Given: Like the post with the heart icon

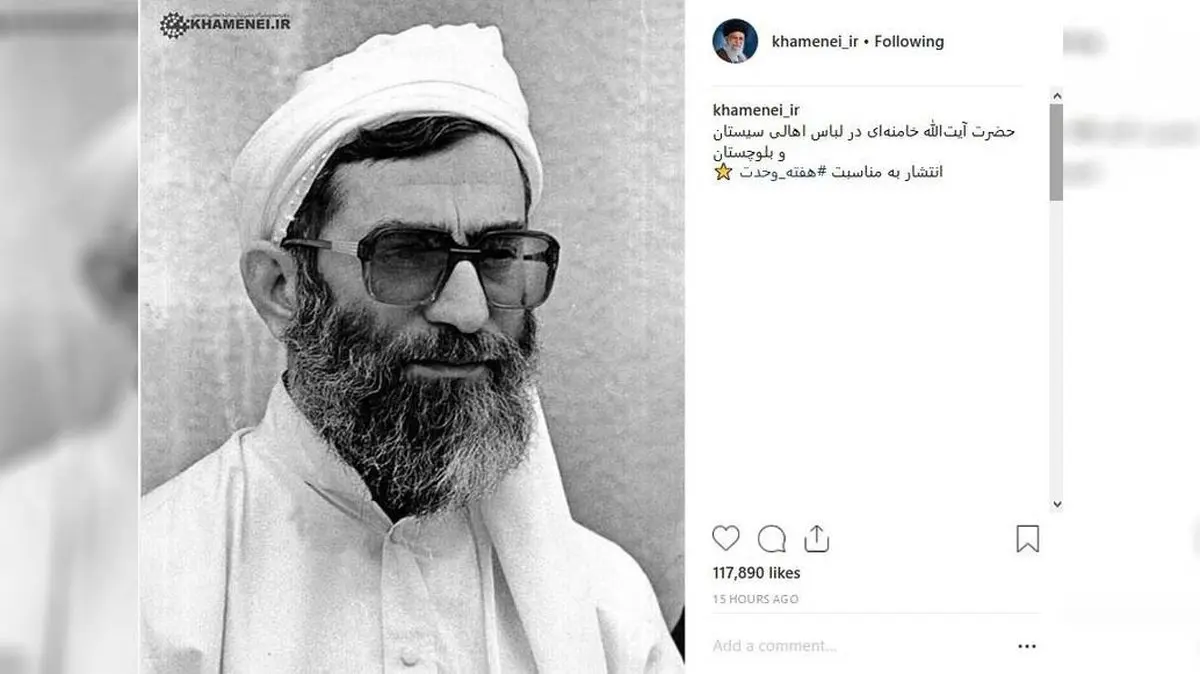Looking at the screenshot, I should point(726,539).
